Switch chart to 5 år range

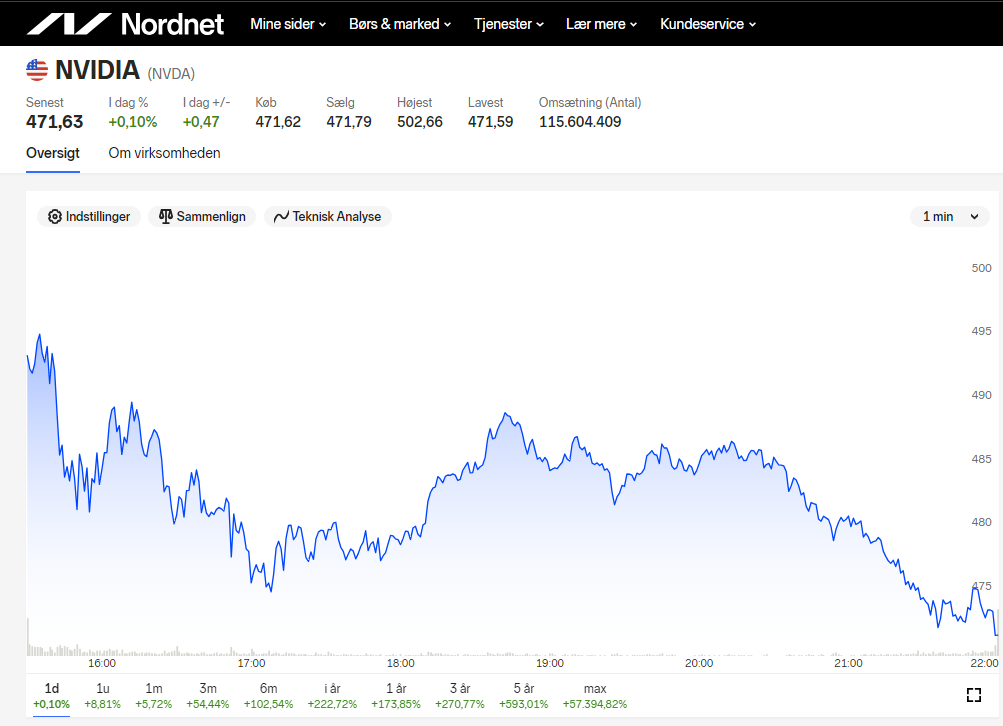tap(524, 696)
